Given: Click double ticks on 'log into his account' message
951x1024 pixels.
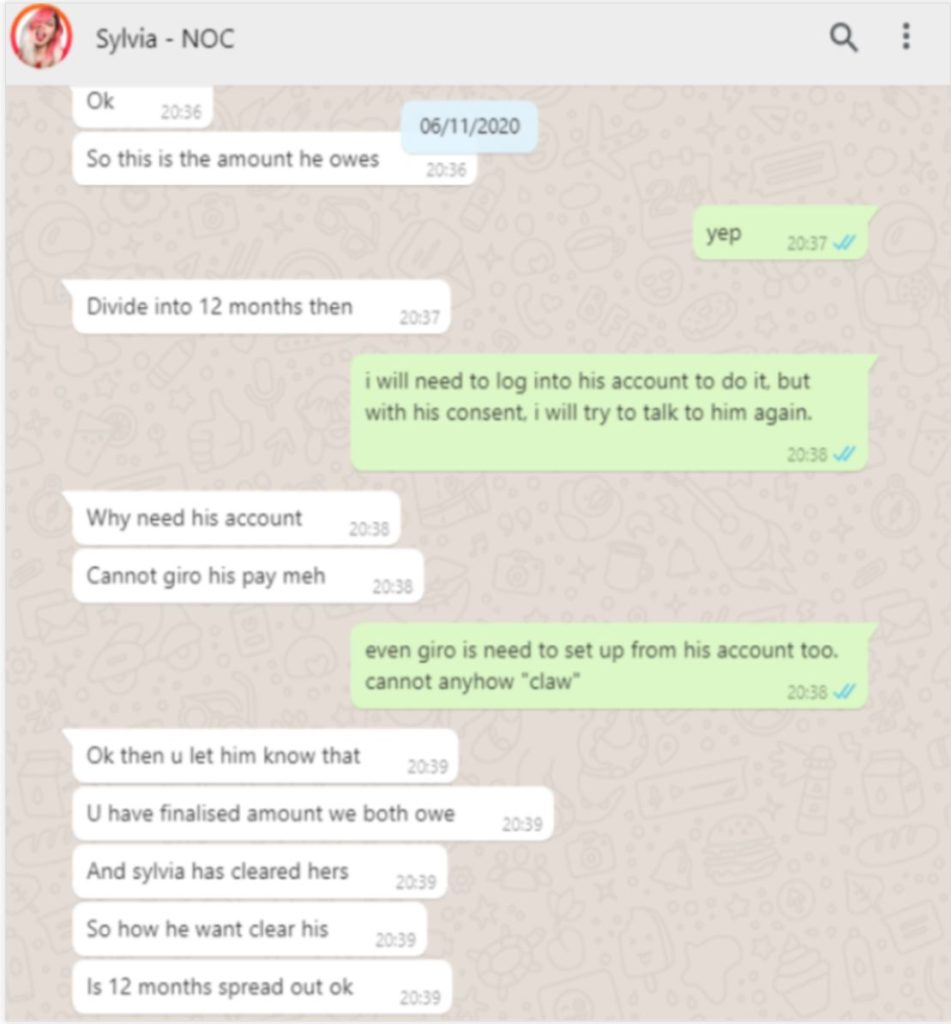Looking at the screenshot, I should point(845,454).
